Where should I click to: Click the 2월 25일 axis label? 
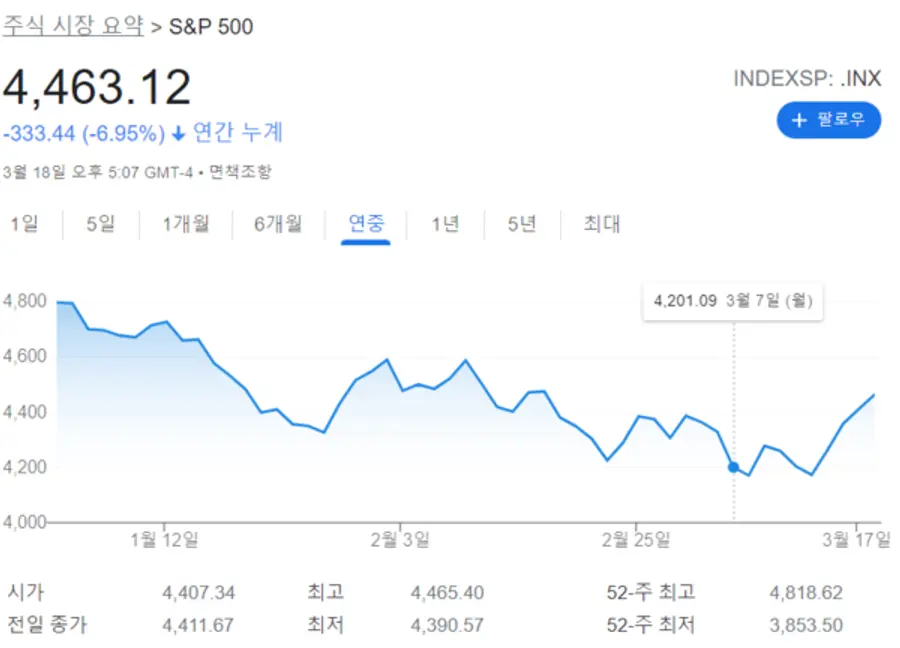(636, 540)
